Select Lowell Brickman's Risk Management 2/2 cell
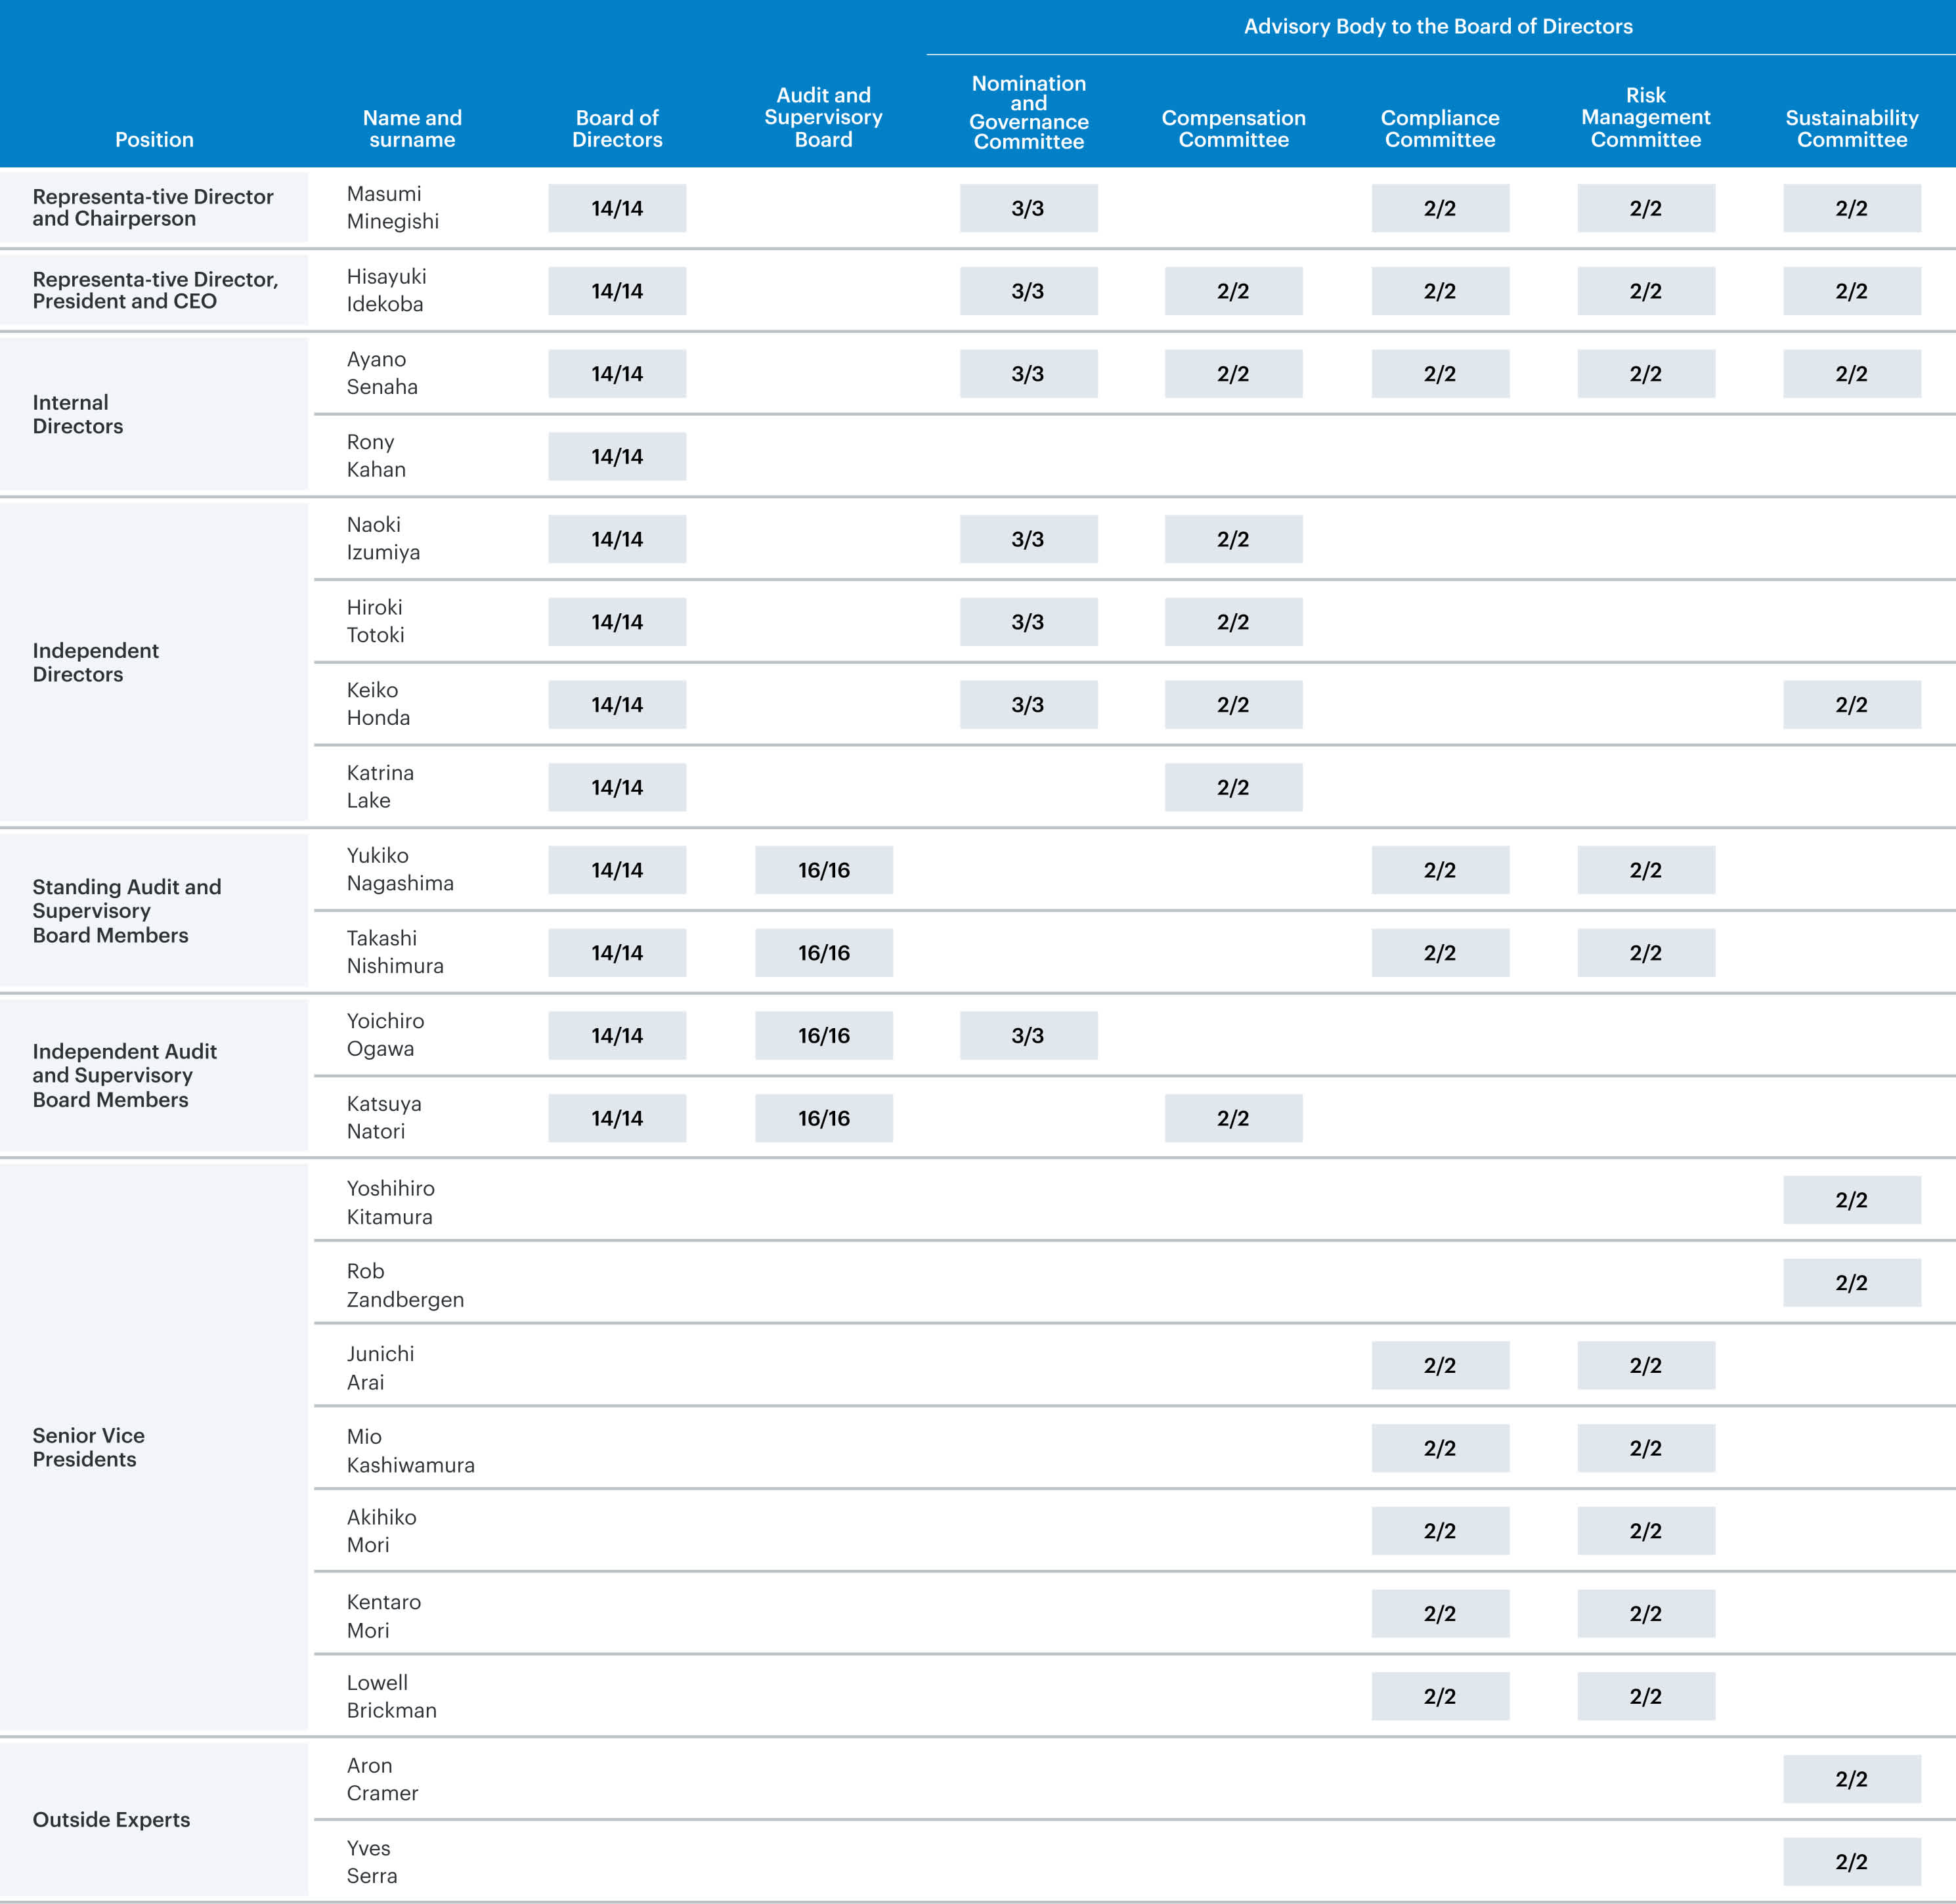1956x1904 pixels. (1645, 1696)
